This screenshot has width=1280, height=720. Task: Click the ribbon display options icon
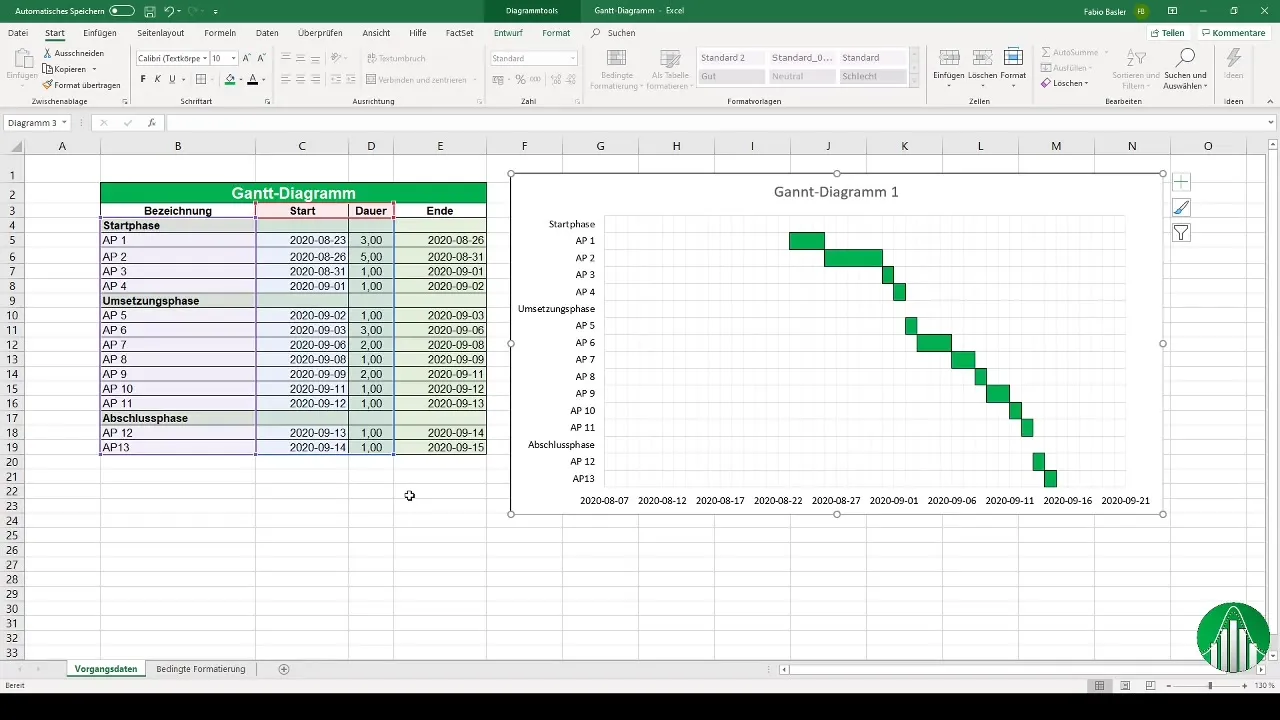1173,10
